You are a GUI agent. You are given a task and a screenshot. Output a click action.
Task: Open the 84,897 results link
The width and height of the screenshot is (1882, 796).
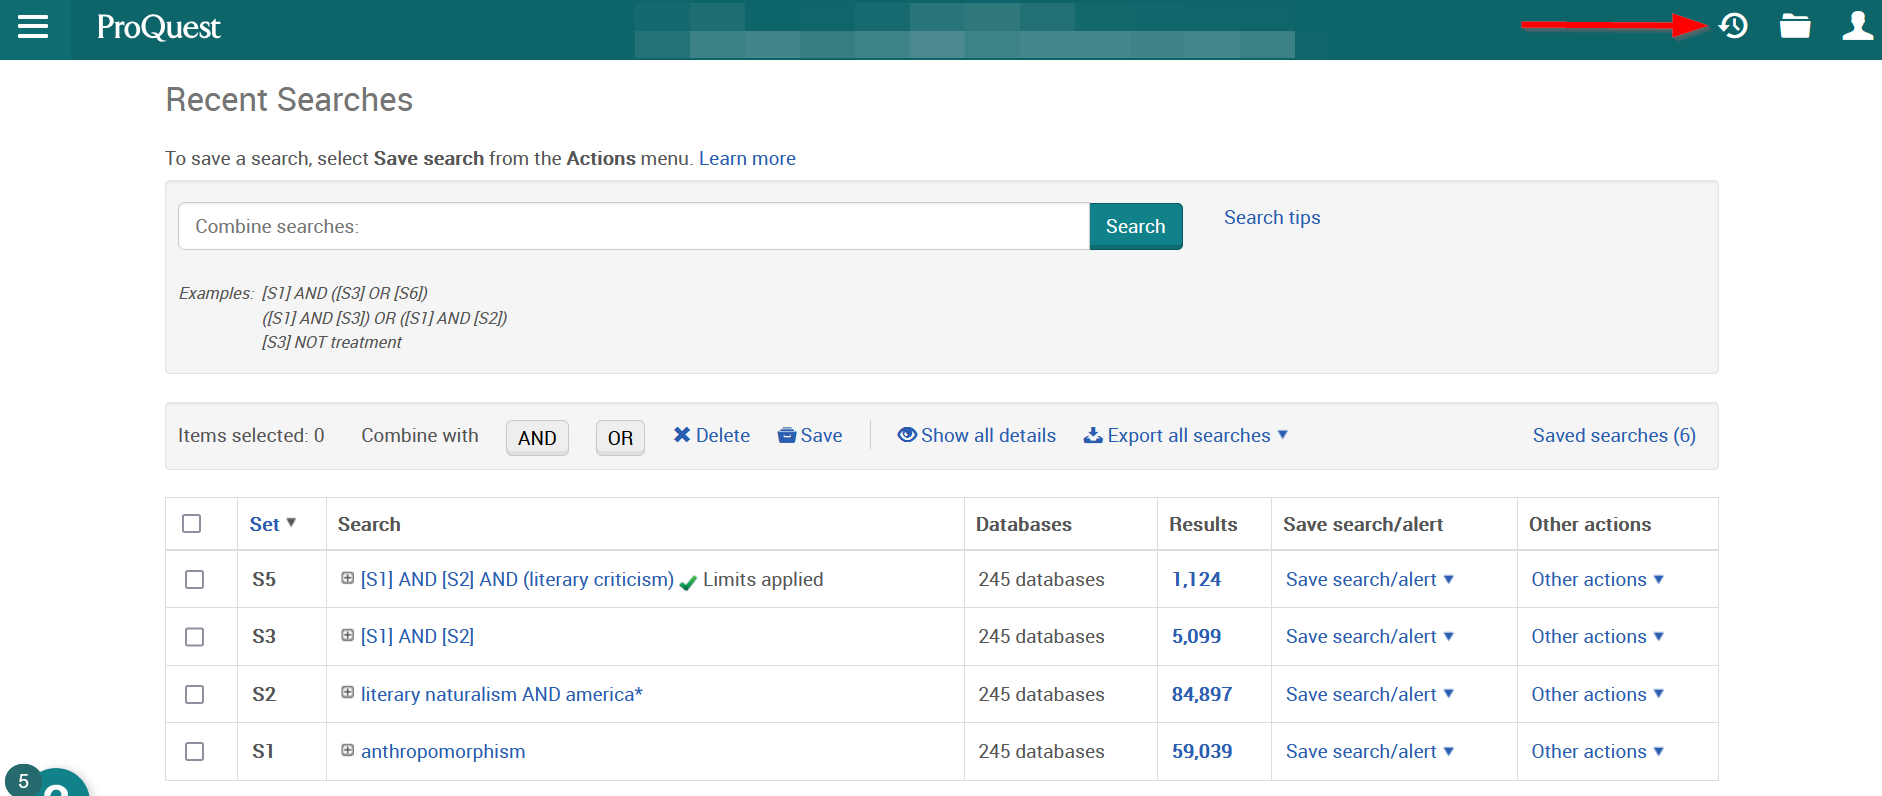tap(1202, 694)
